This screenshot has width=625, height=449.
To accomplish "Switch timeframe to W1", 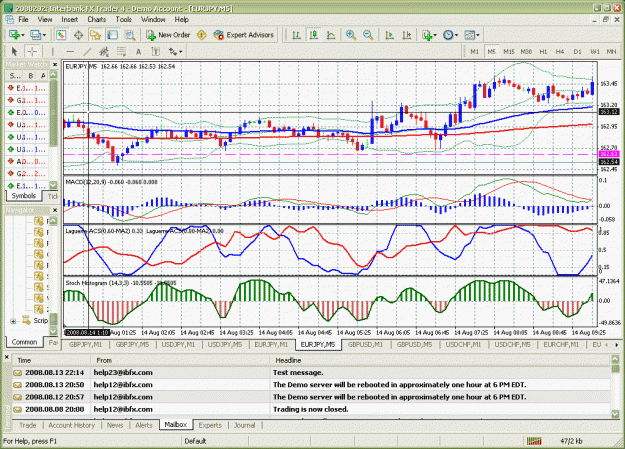I will click(x=595, y=51).
